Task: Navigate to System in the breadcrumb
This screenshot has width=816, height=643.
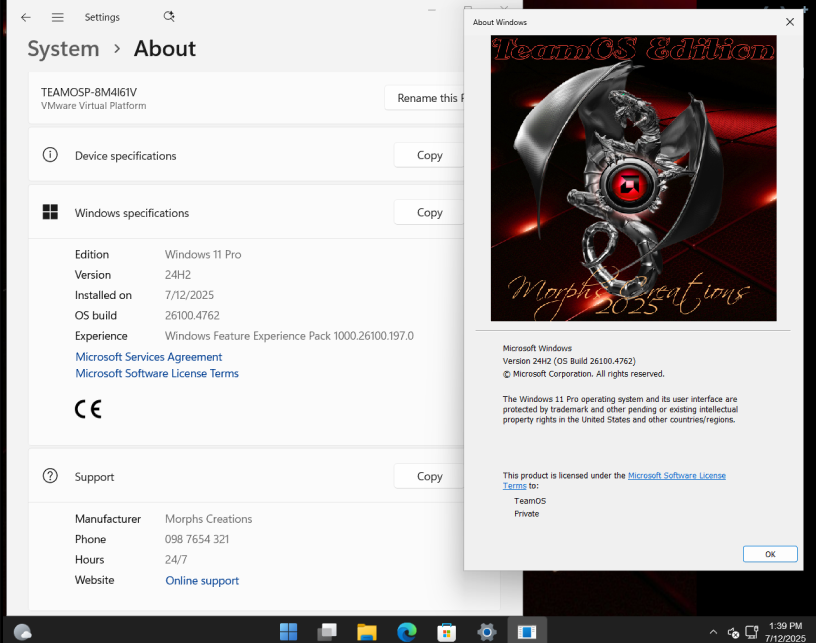Action: click(63, 49)
